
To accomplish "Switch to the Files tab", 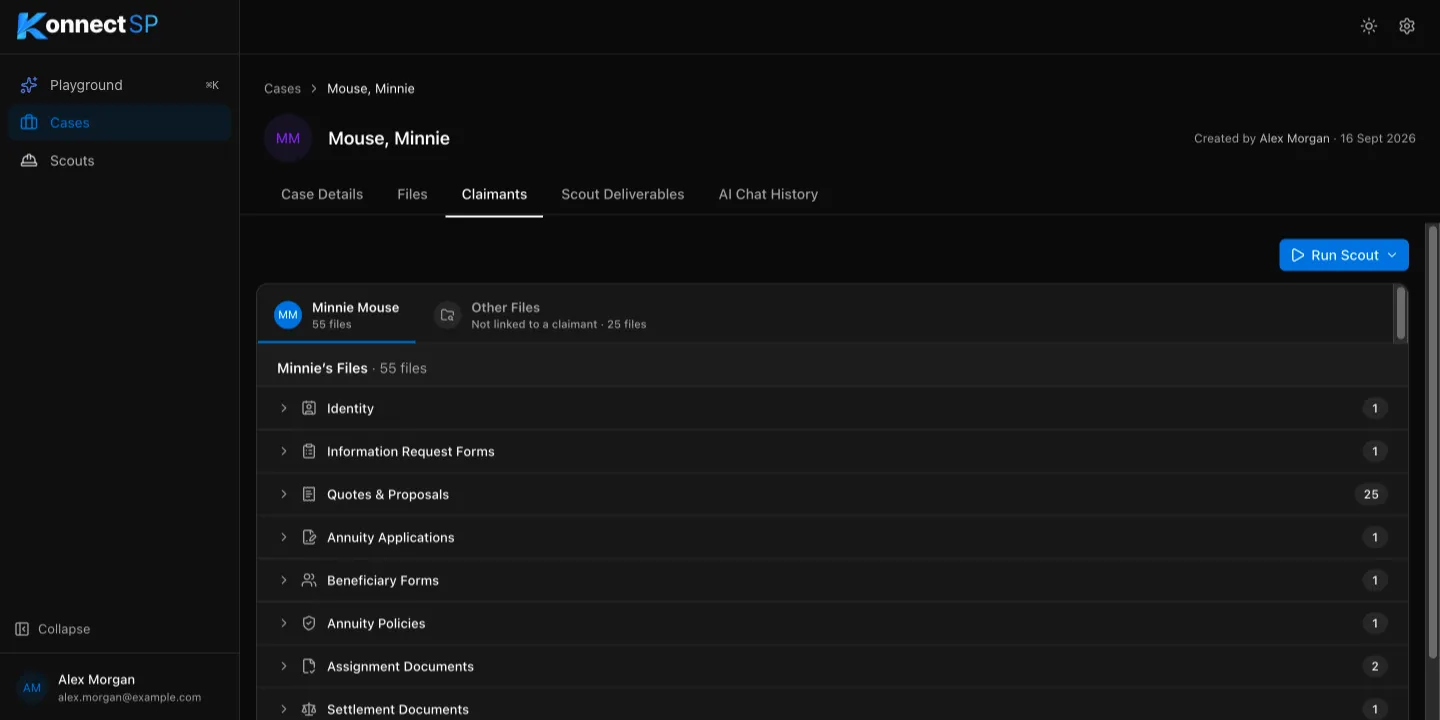I will point(412,194).
